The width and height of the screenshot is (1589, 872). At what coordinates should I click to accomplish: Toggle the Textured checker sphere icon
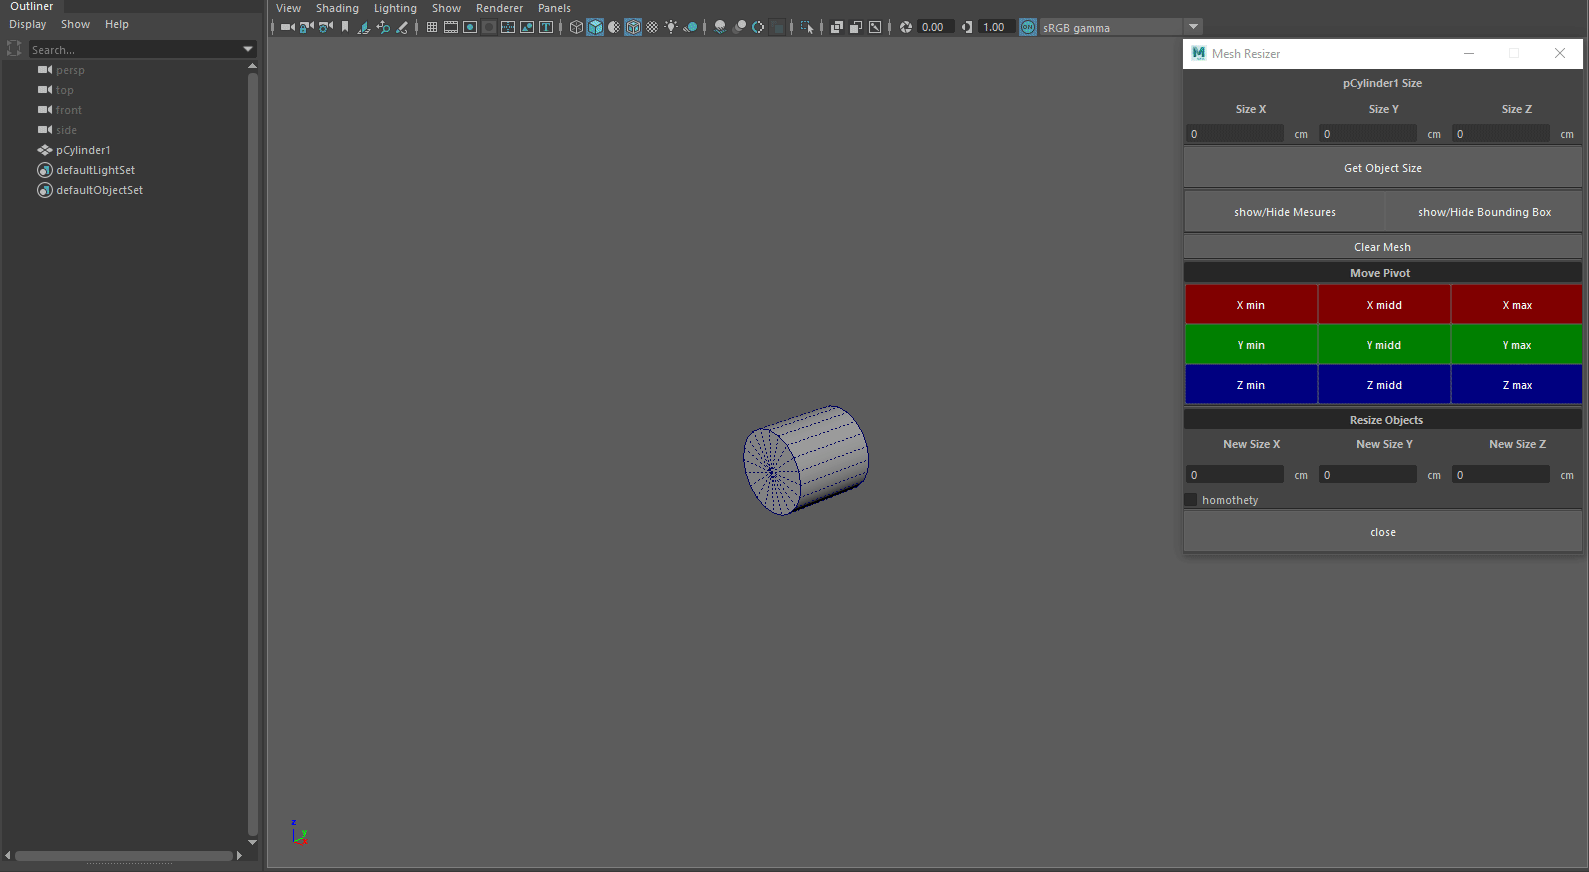point(652,27)
